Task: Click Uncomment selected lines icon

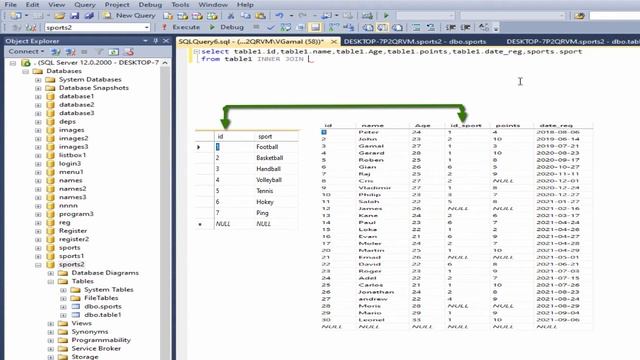Action: (431, 27)
